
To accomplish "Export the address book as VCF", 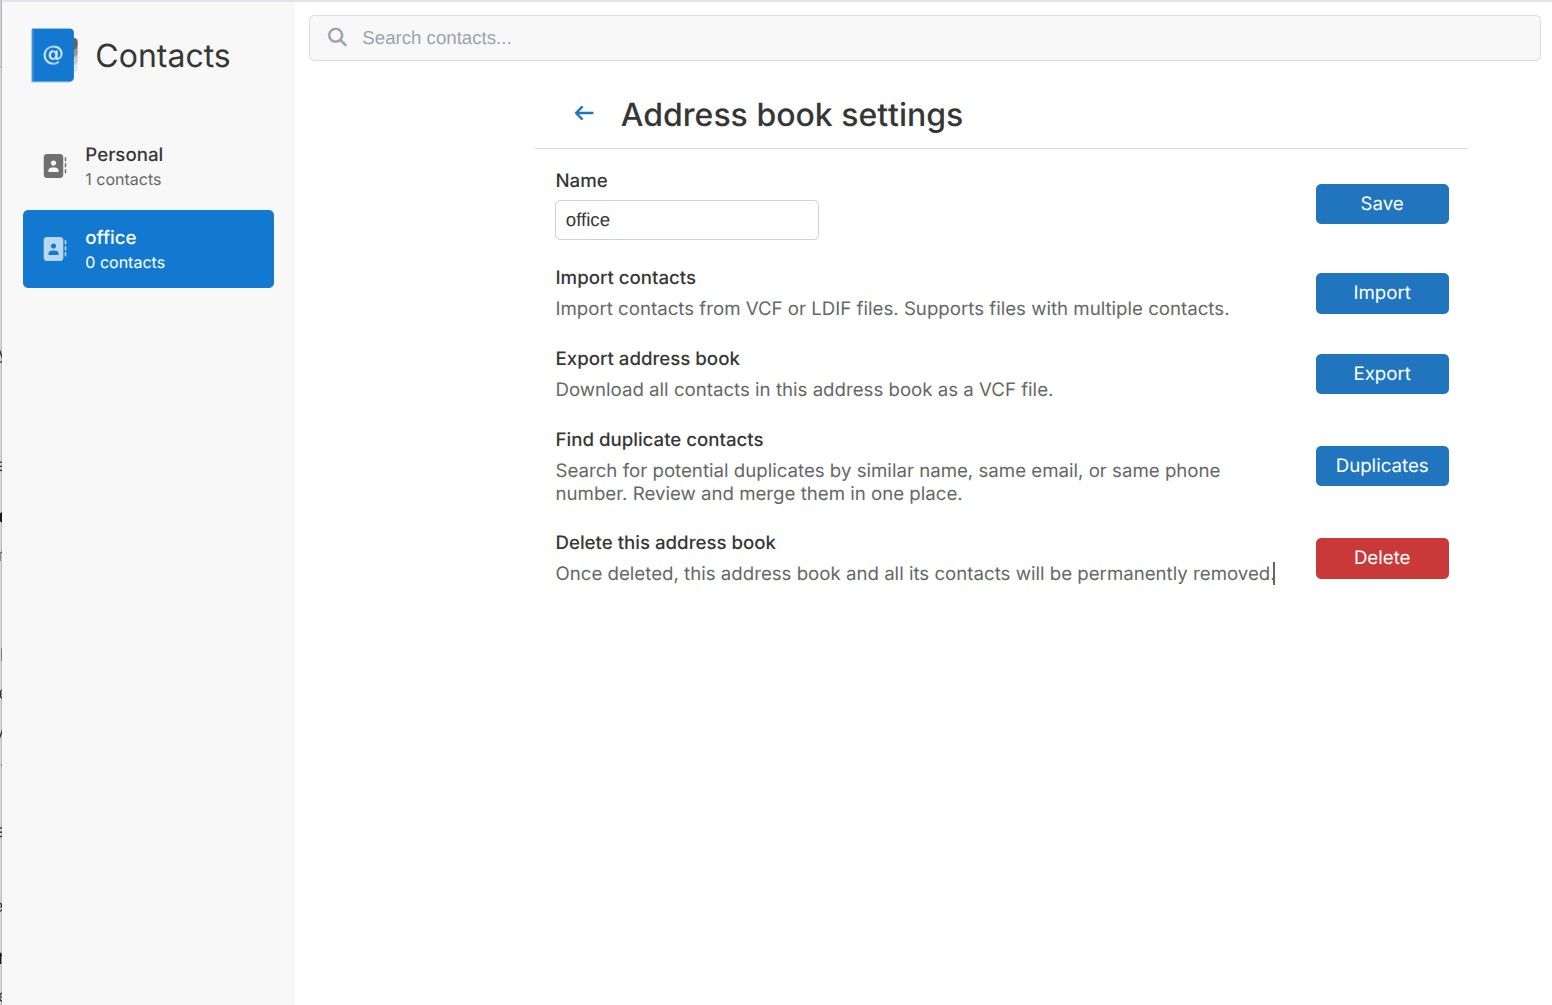I will (1382, 374).
